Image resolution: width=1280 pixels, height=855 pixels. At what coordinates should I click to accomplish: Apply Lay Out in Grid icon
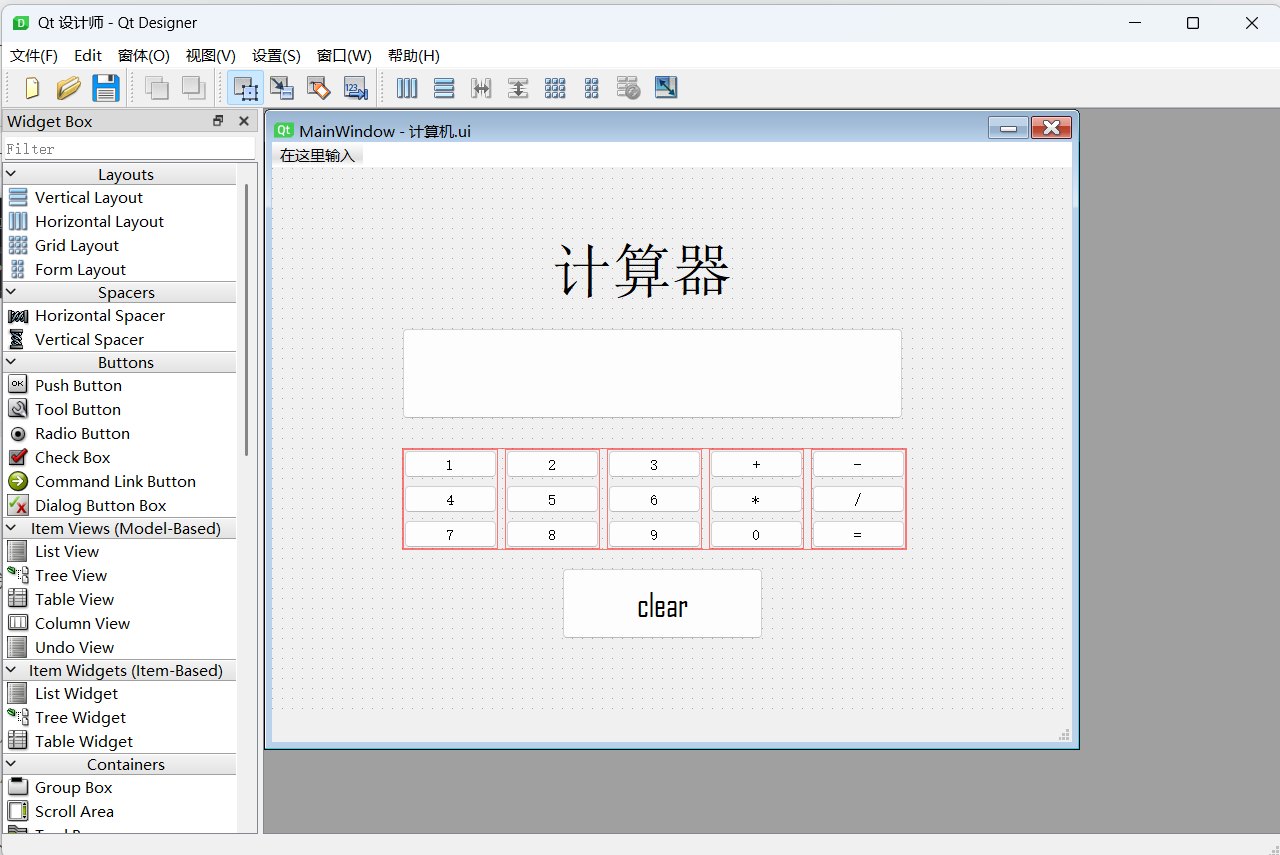point(555,88)
